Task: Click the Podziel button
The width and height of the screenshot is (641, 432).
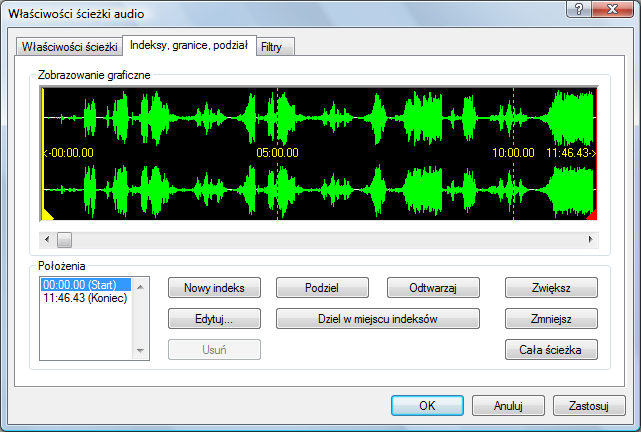Action: coord(322,288)
